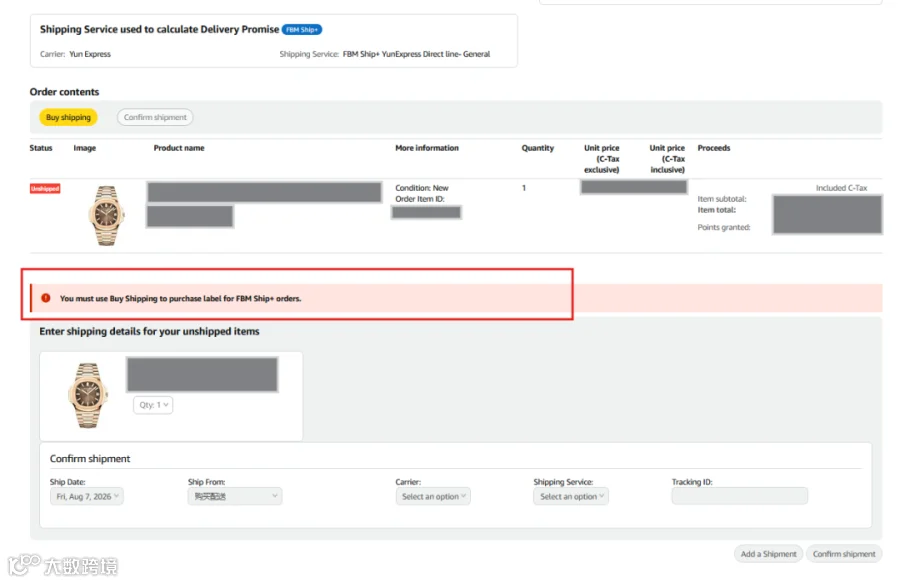
Task: Click the 'Unit price (C-Tax inclusive)' column header
Action: click(x=667, y=159)
